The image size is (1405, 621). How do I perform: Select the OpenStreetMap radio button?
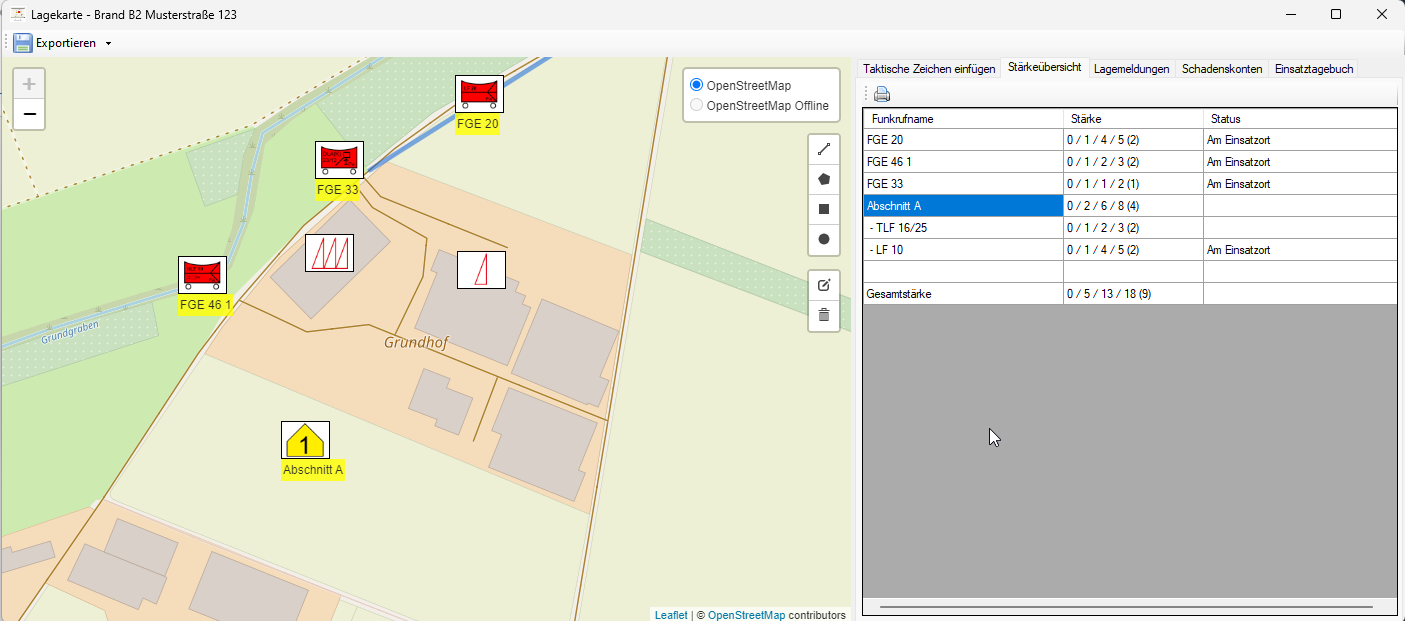coord(697,85)
